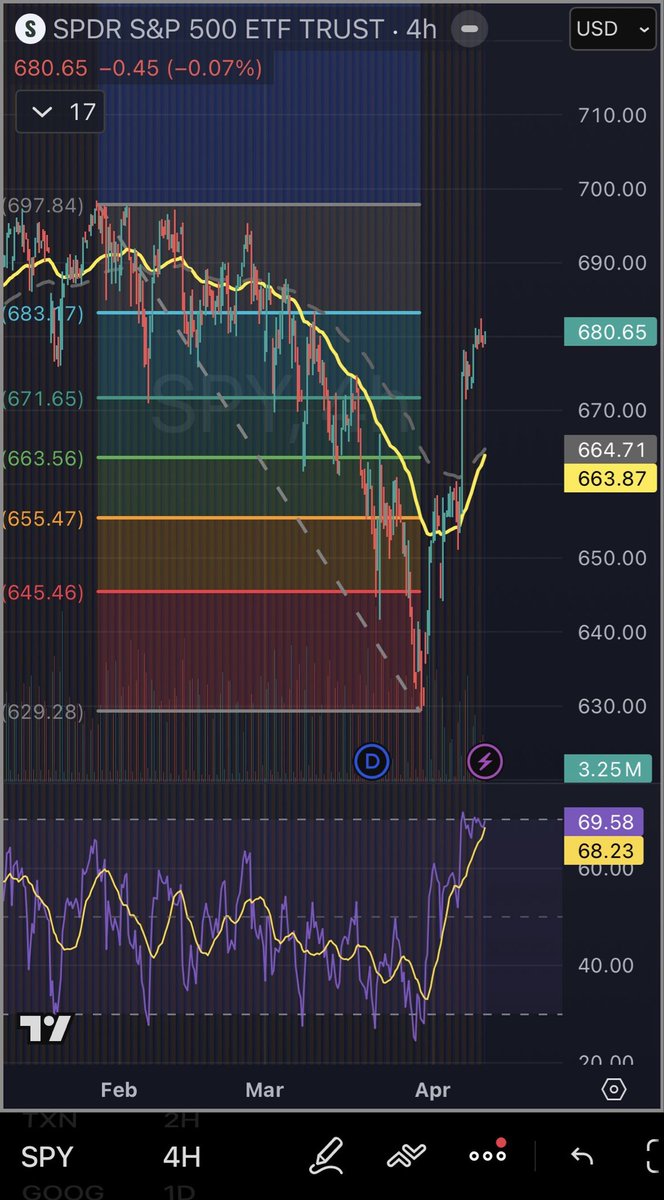Change the 4H timeframe interval
Screen dimensions: 664x1200
tap(181, 1157)
